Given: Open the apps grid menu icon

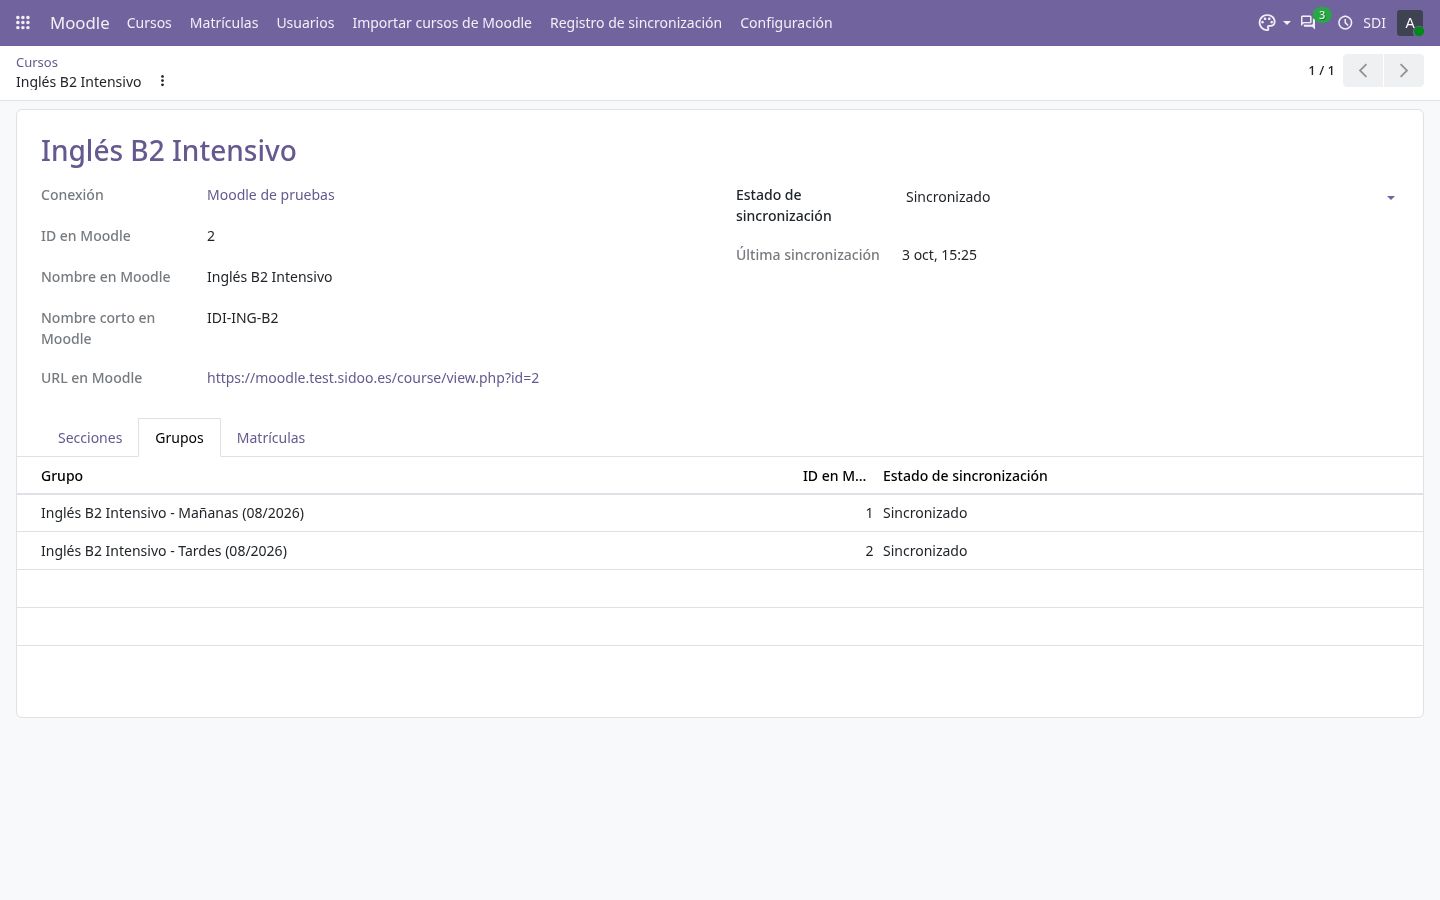Looking at the screenshot, I should [x=23, y=22].
